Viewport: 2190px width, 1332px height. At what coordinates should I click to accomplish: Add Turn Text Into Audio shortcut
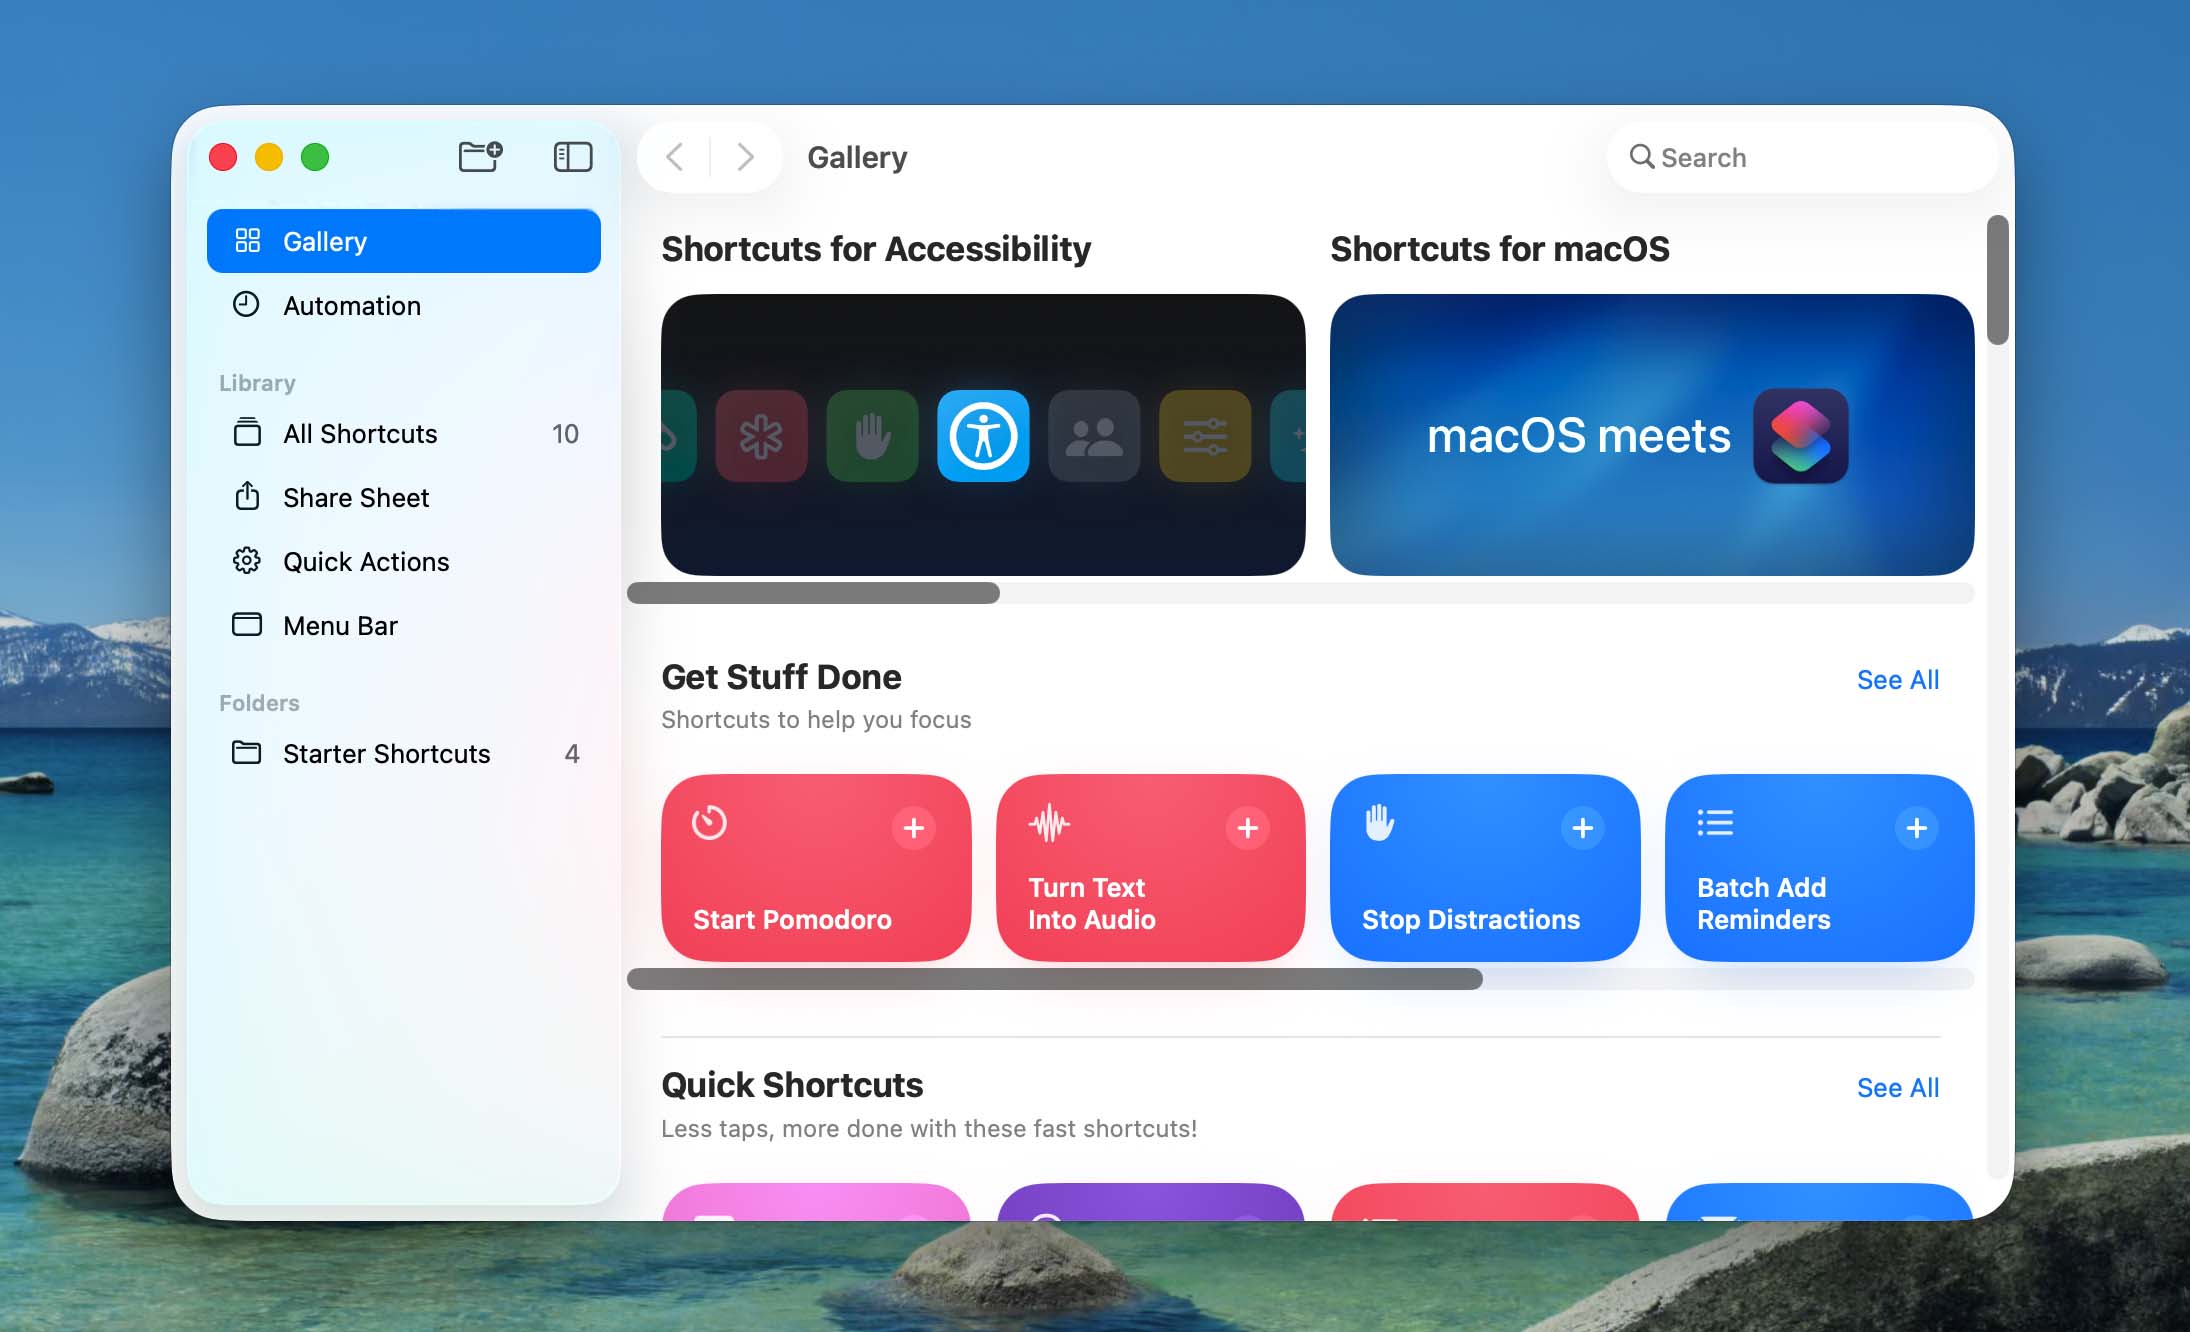click(1248, 828)
